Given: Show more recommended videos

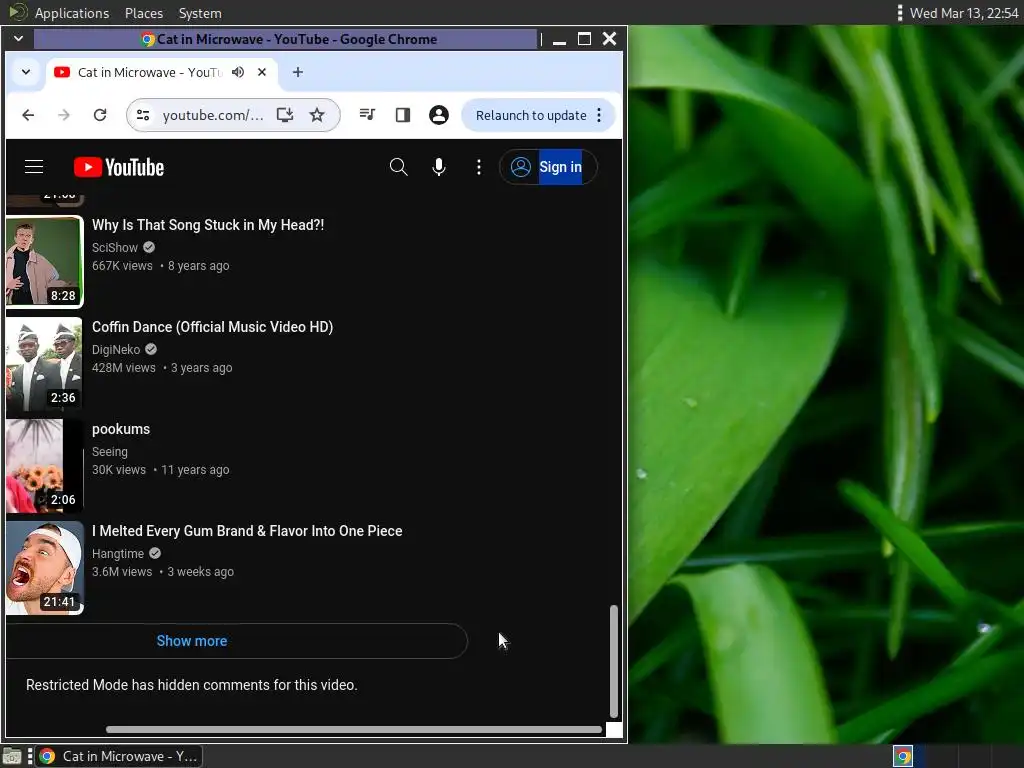Looking at the screenshot, I should [x=192, y=641].
